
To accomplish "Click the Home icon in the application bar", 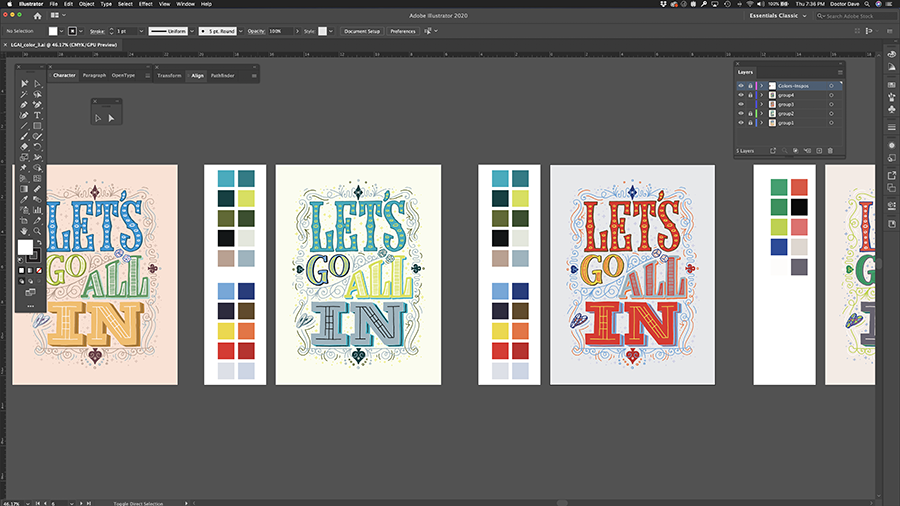I will [x=37, y=15].
